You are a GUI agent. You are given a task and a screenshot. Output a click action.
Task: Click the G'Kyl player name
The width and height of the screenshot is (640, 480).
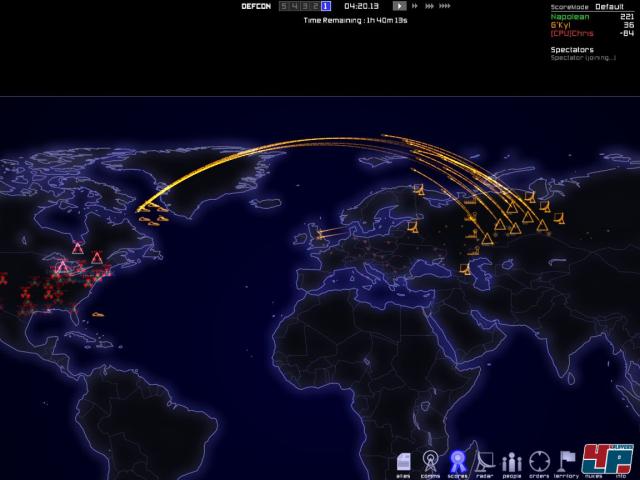(560, 25)
